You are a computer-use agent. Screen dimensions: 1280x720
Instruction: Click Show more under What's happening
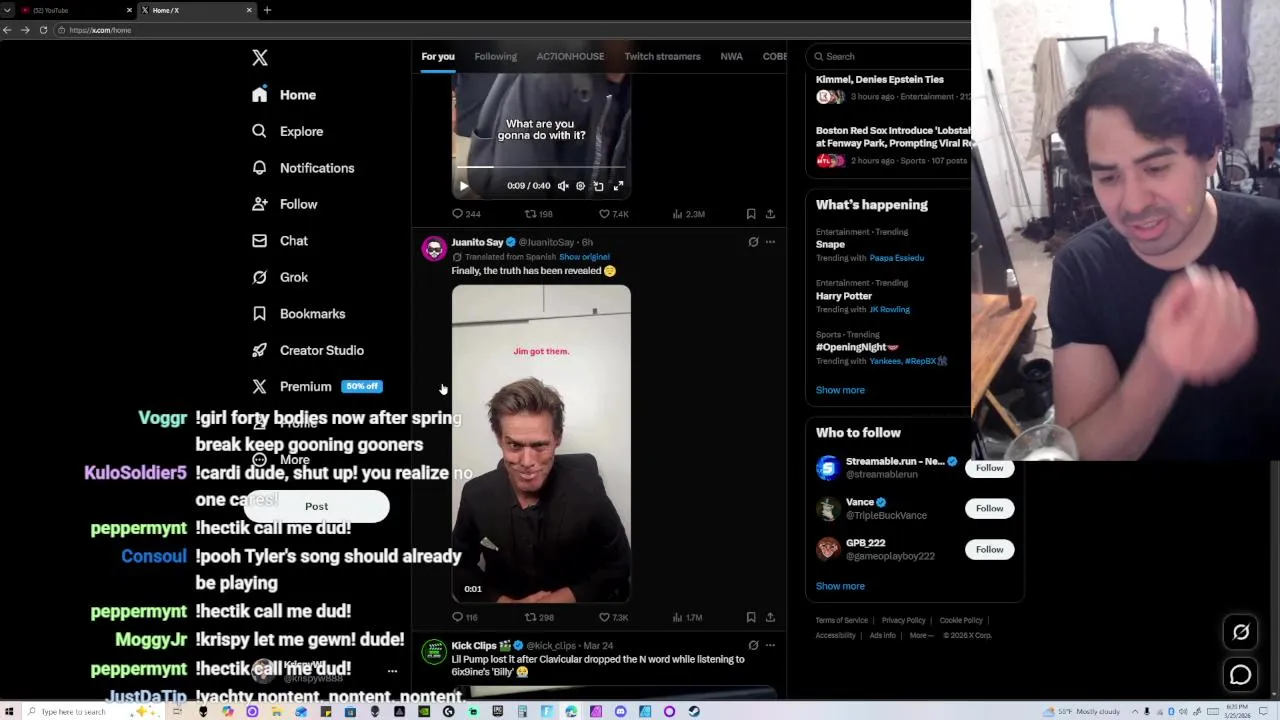click(x=840, y=390)
